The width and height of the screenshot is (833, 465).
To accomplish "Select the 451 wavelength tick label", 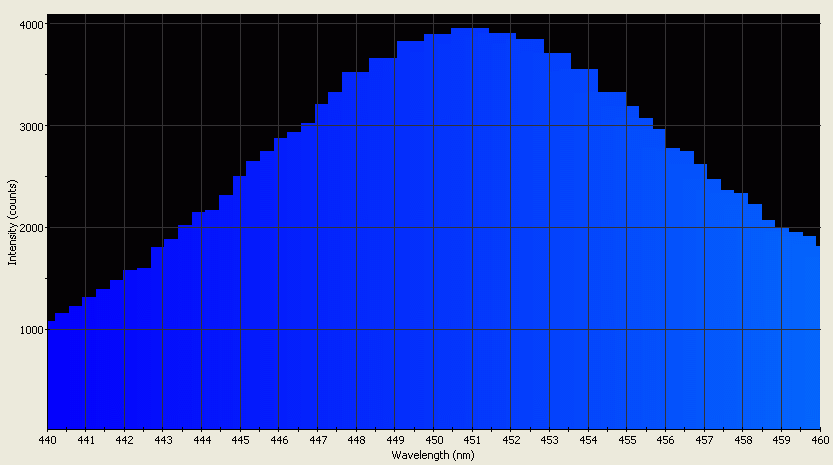I will click(472, 440).
